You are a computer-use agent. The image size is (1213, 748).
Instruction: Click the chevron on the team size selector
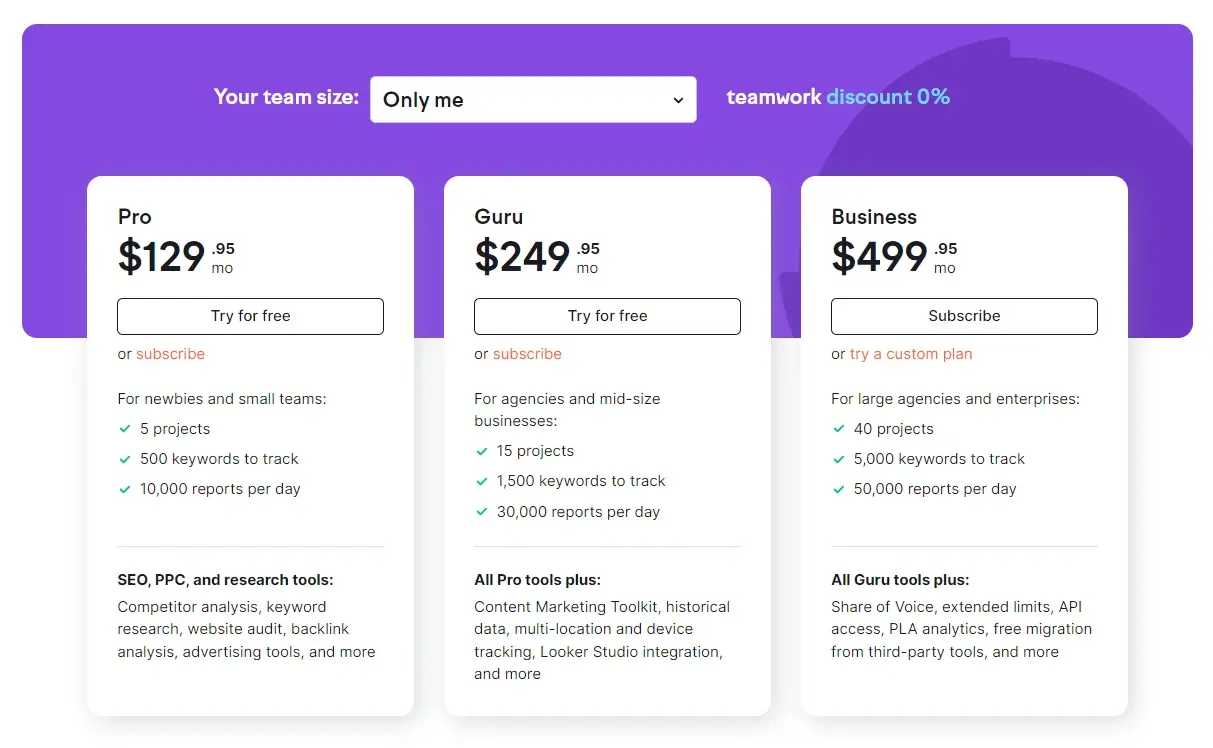pyautogui.click(x=678, y=99)
